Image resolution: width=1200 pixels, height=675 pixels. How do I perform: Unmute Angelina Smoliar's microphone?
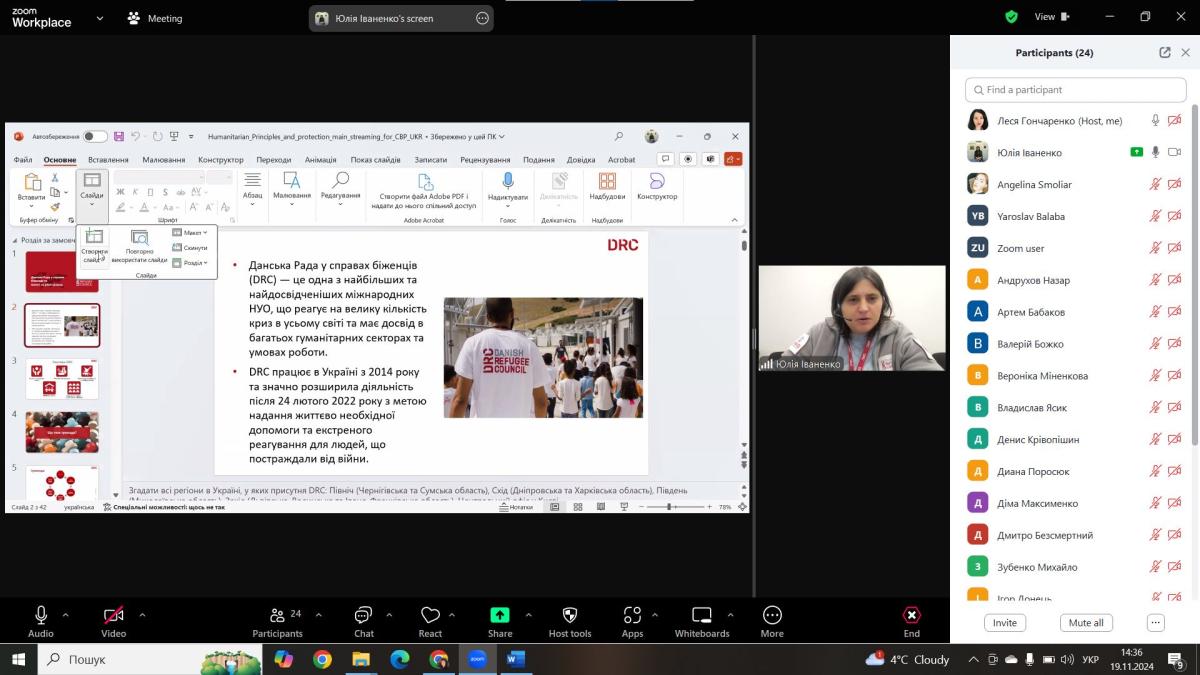1155,185
